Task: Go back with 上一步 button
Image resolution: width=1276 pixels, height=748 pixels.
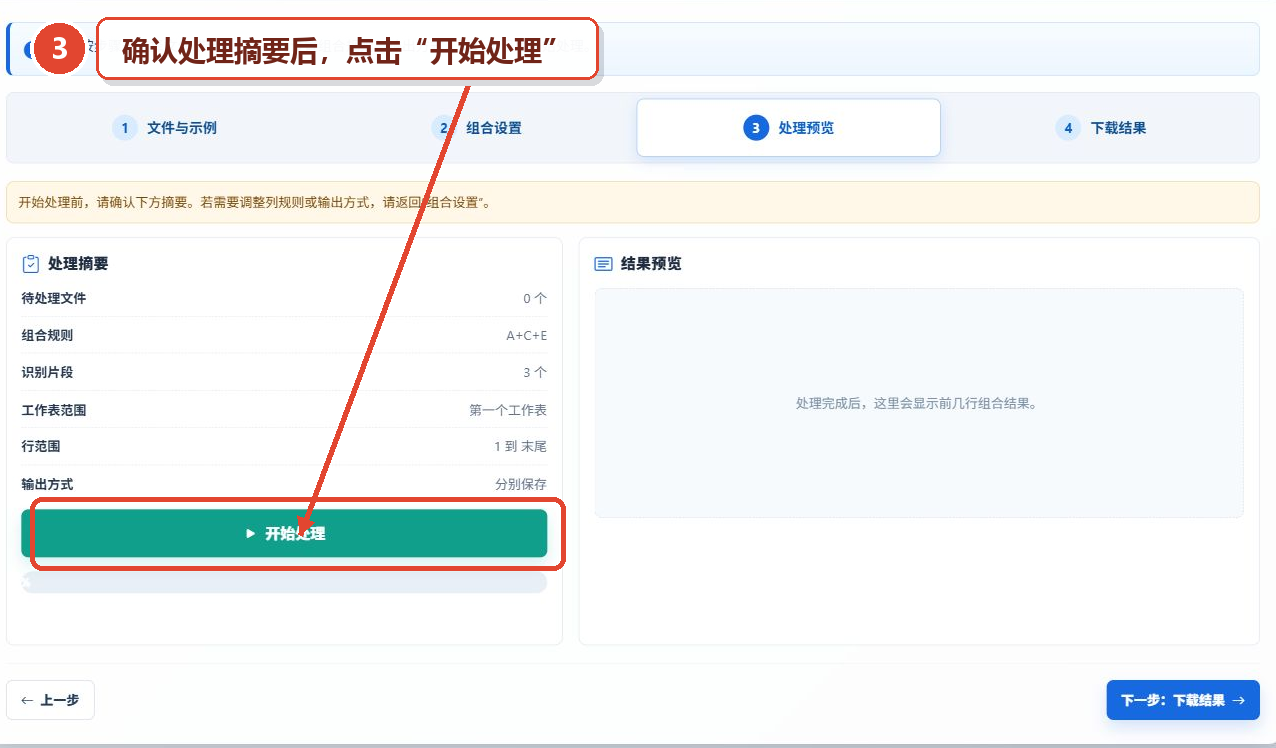Action: (x=50, y=700)
